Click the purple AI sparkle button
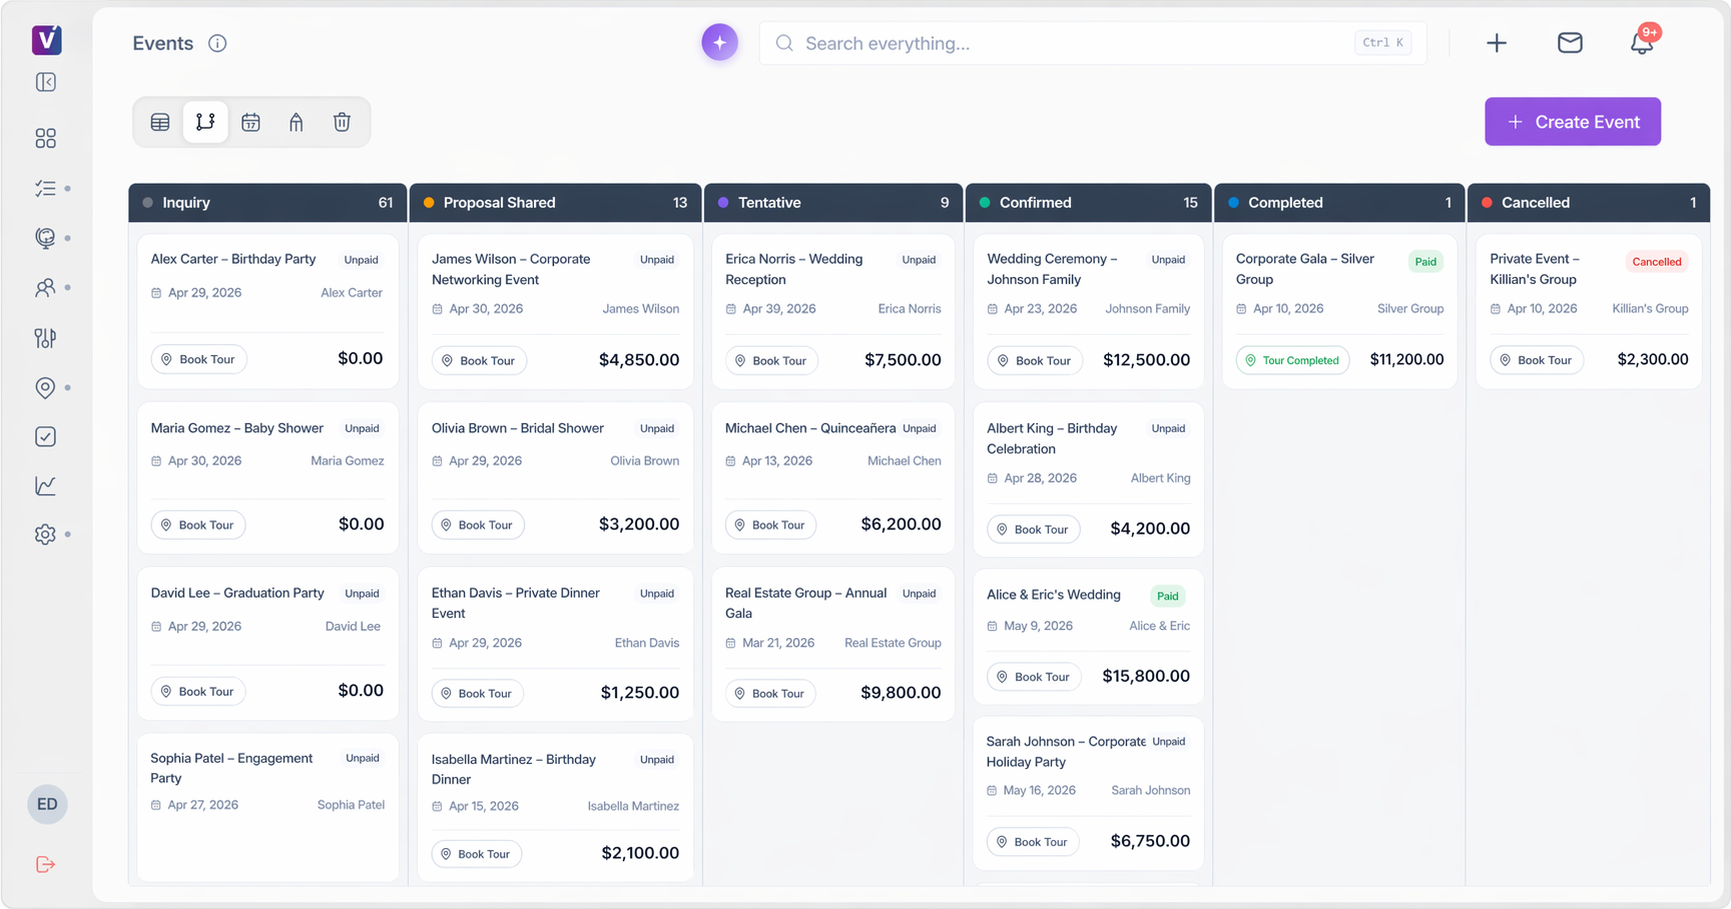 720,43
